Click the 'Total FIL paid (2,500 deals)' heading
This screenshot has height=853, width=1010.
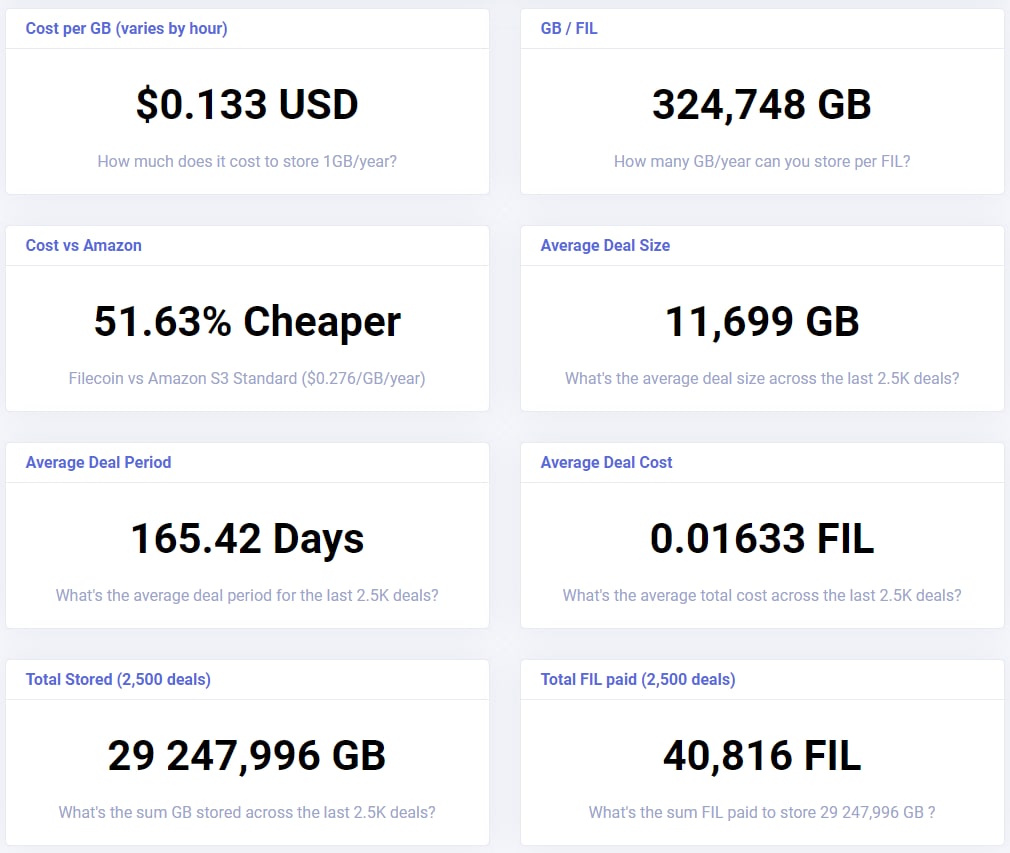coord(638,680)
